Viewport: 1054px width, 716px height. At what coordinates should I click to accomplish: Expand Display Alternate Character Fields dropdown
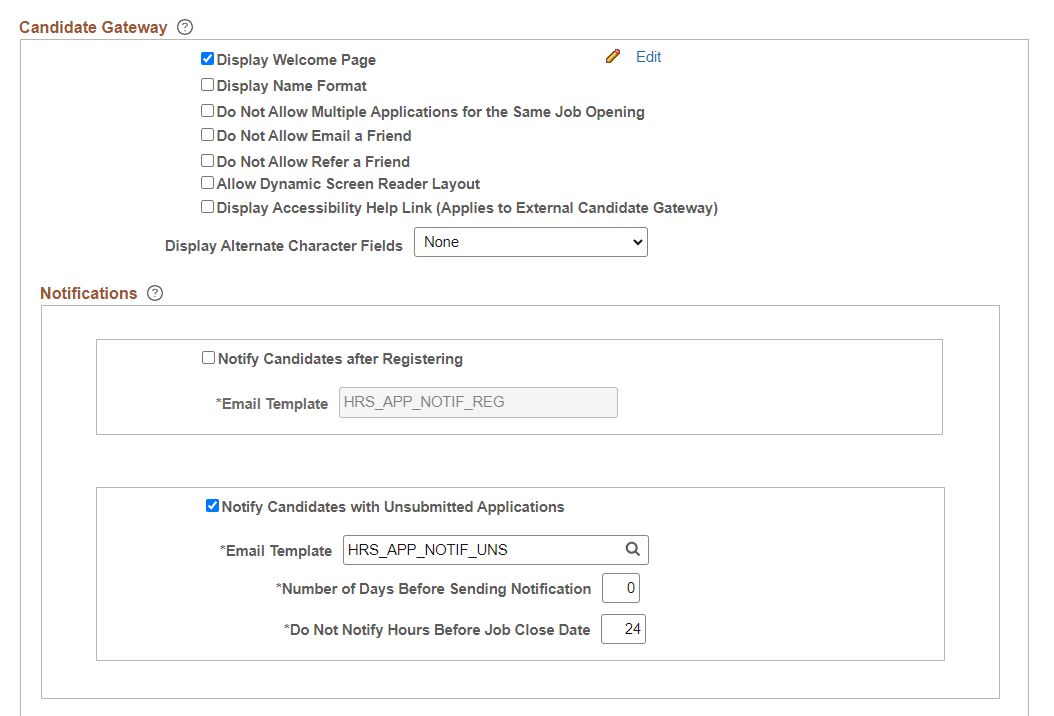[x=530, y=242]
